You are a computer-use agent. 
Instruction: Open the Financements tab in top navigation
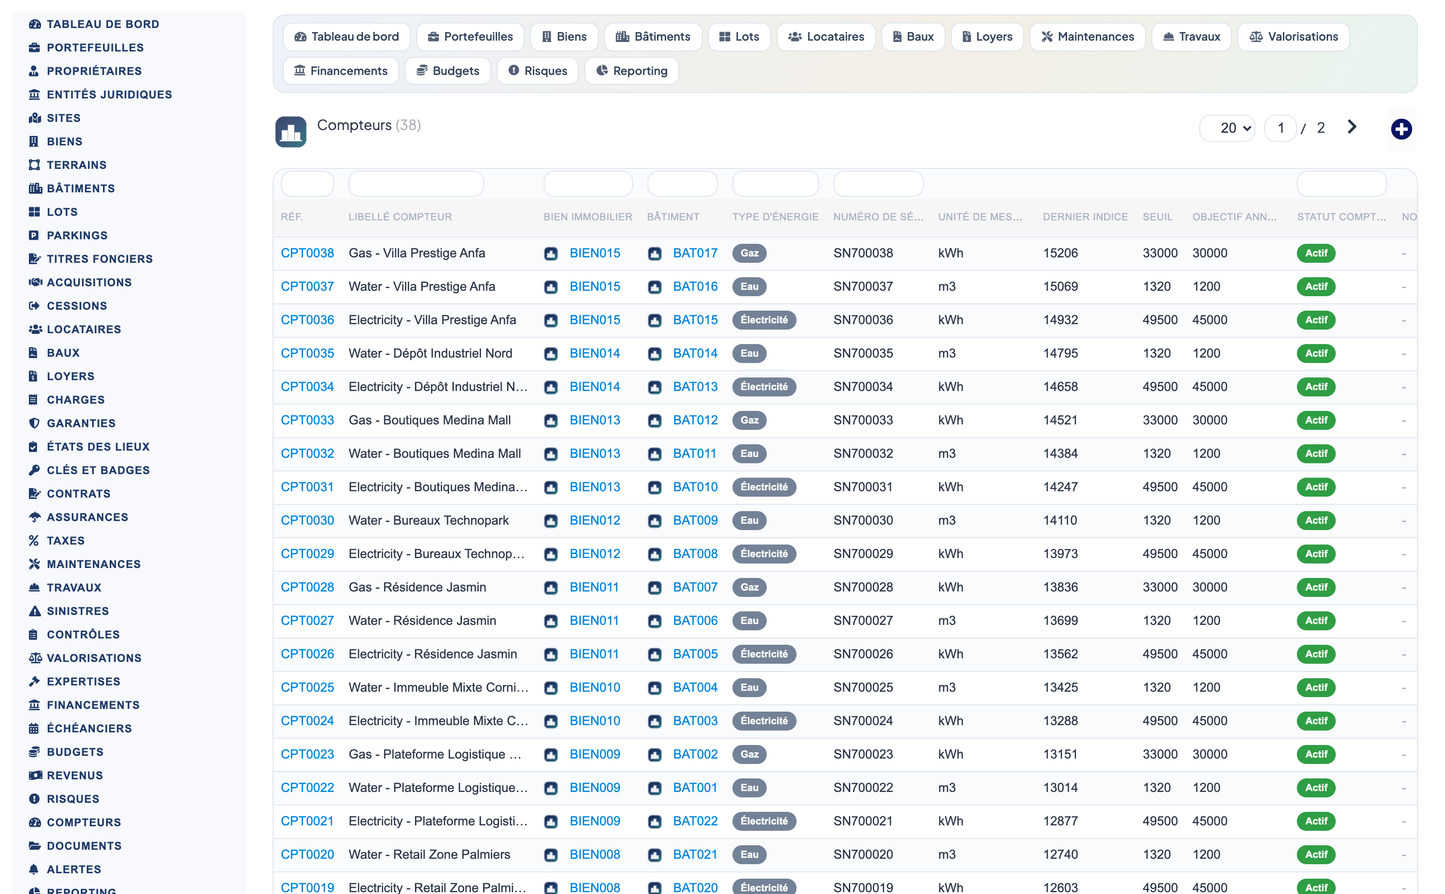click(341, 71)
